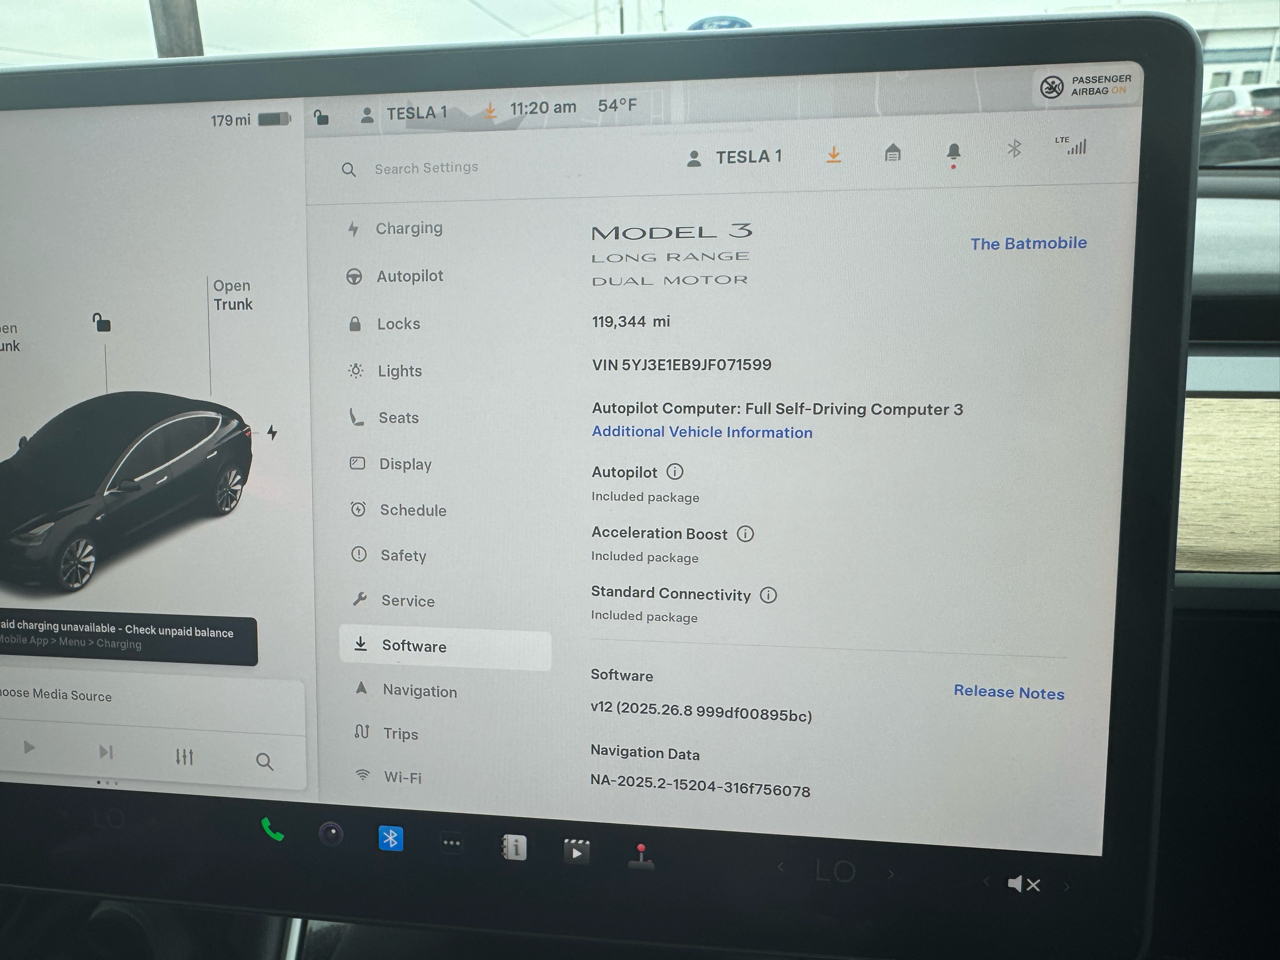The width and height of the screenshot is (1280, 960).
Task: Open Additional Vehicle Information link
Action: (701, 432)
